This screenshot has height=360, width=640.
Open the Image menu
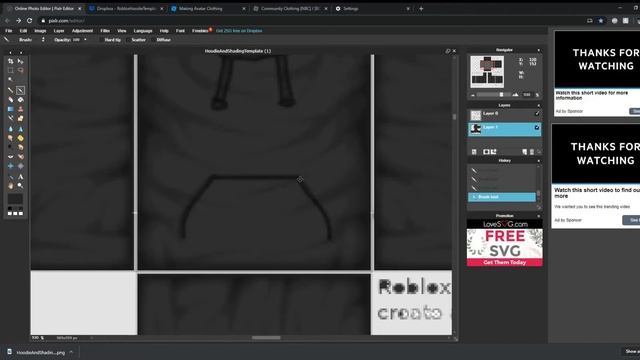(x=40, y=31)
